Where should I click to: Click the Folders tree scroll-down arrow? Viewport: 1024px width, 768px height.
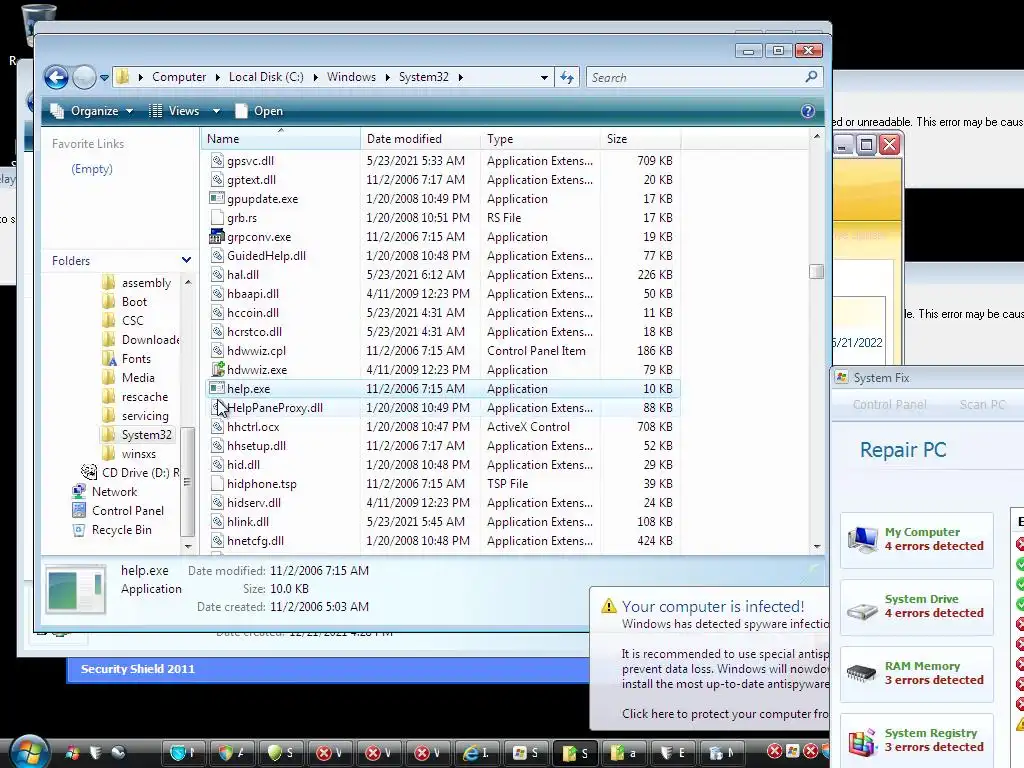[x=188, y=546]
